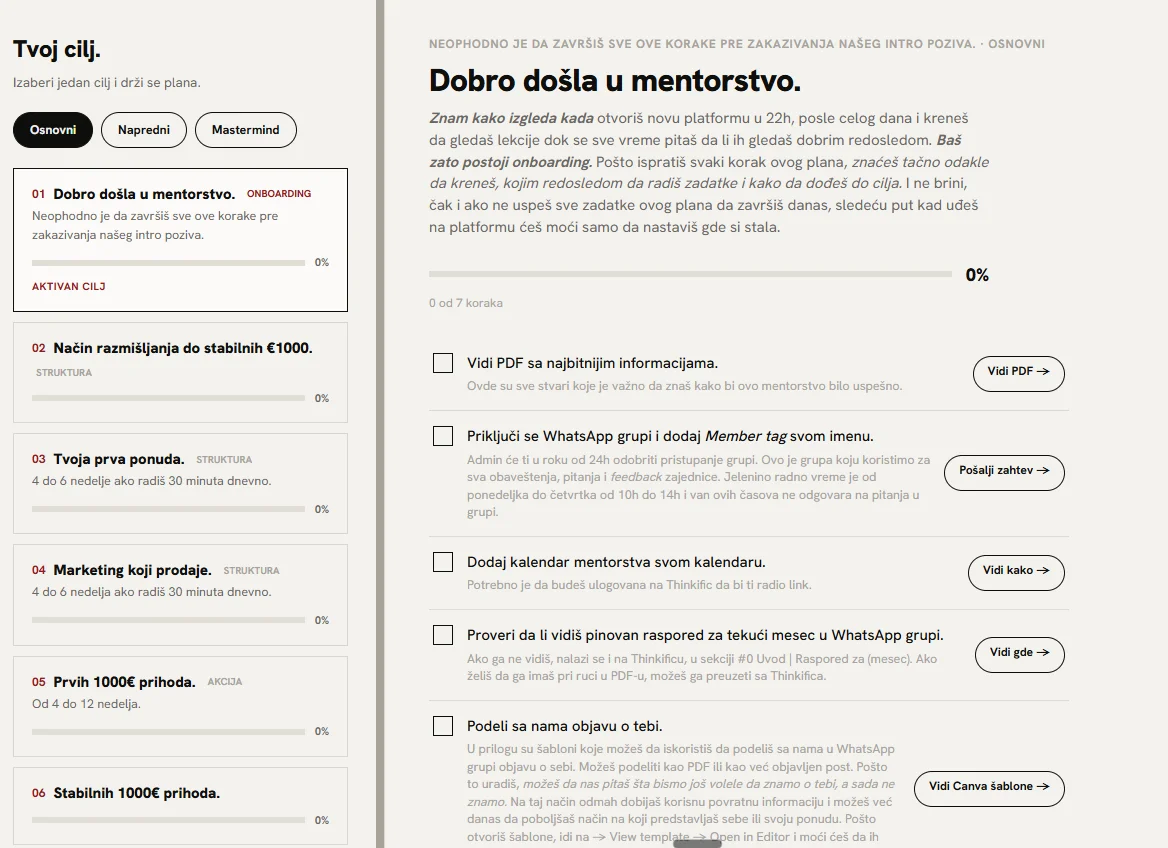
Task: Click the main onboarding progress bar above '0 od 7 koraka'
Action: [691, 274]
